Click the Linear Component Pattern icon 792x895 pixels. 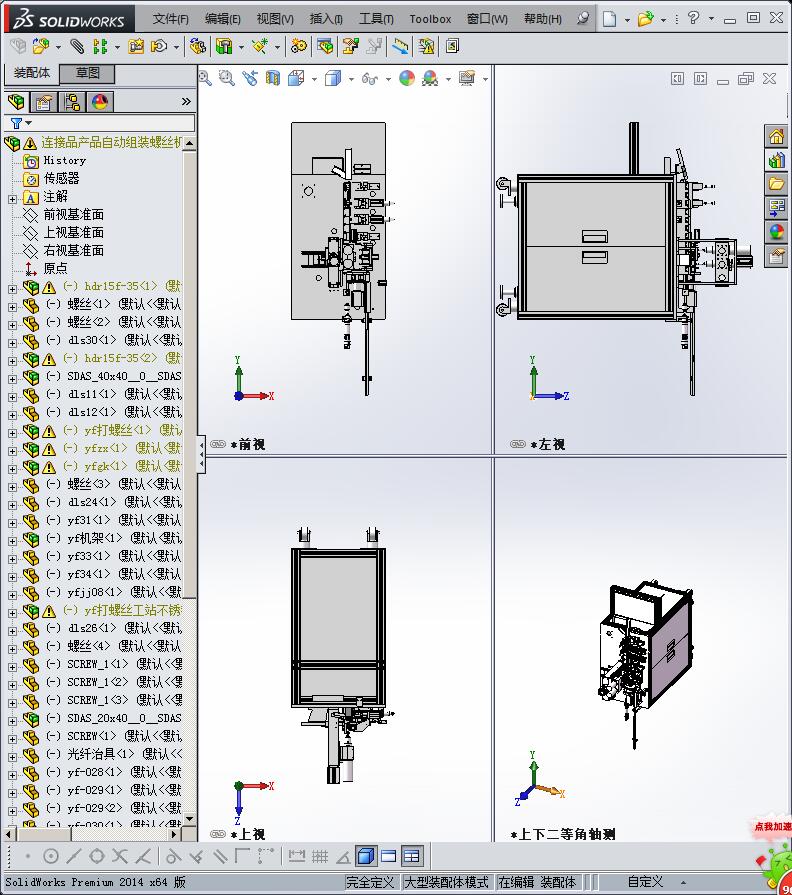click(x=100, y=46)
